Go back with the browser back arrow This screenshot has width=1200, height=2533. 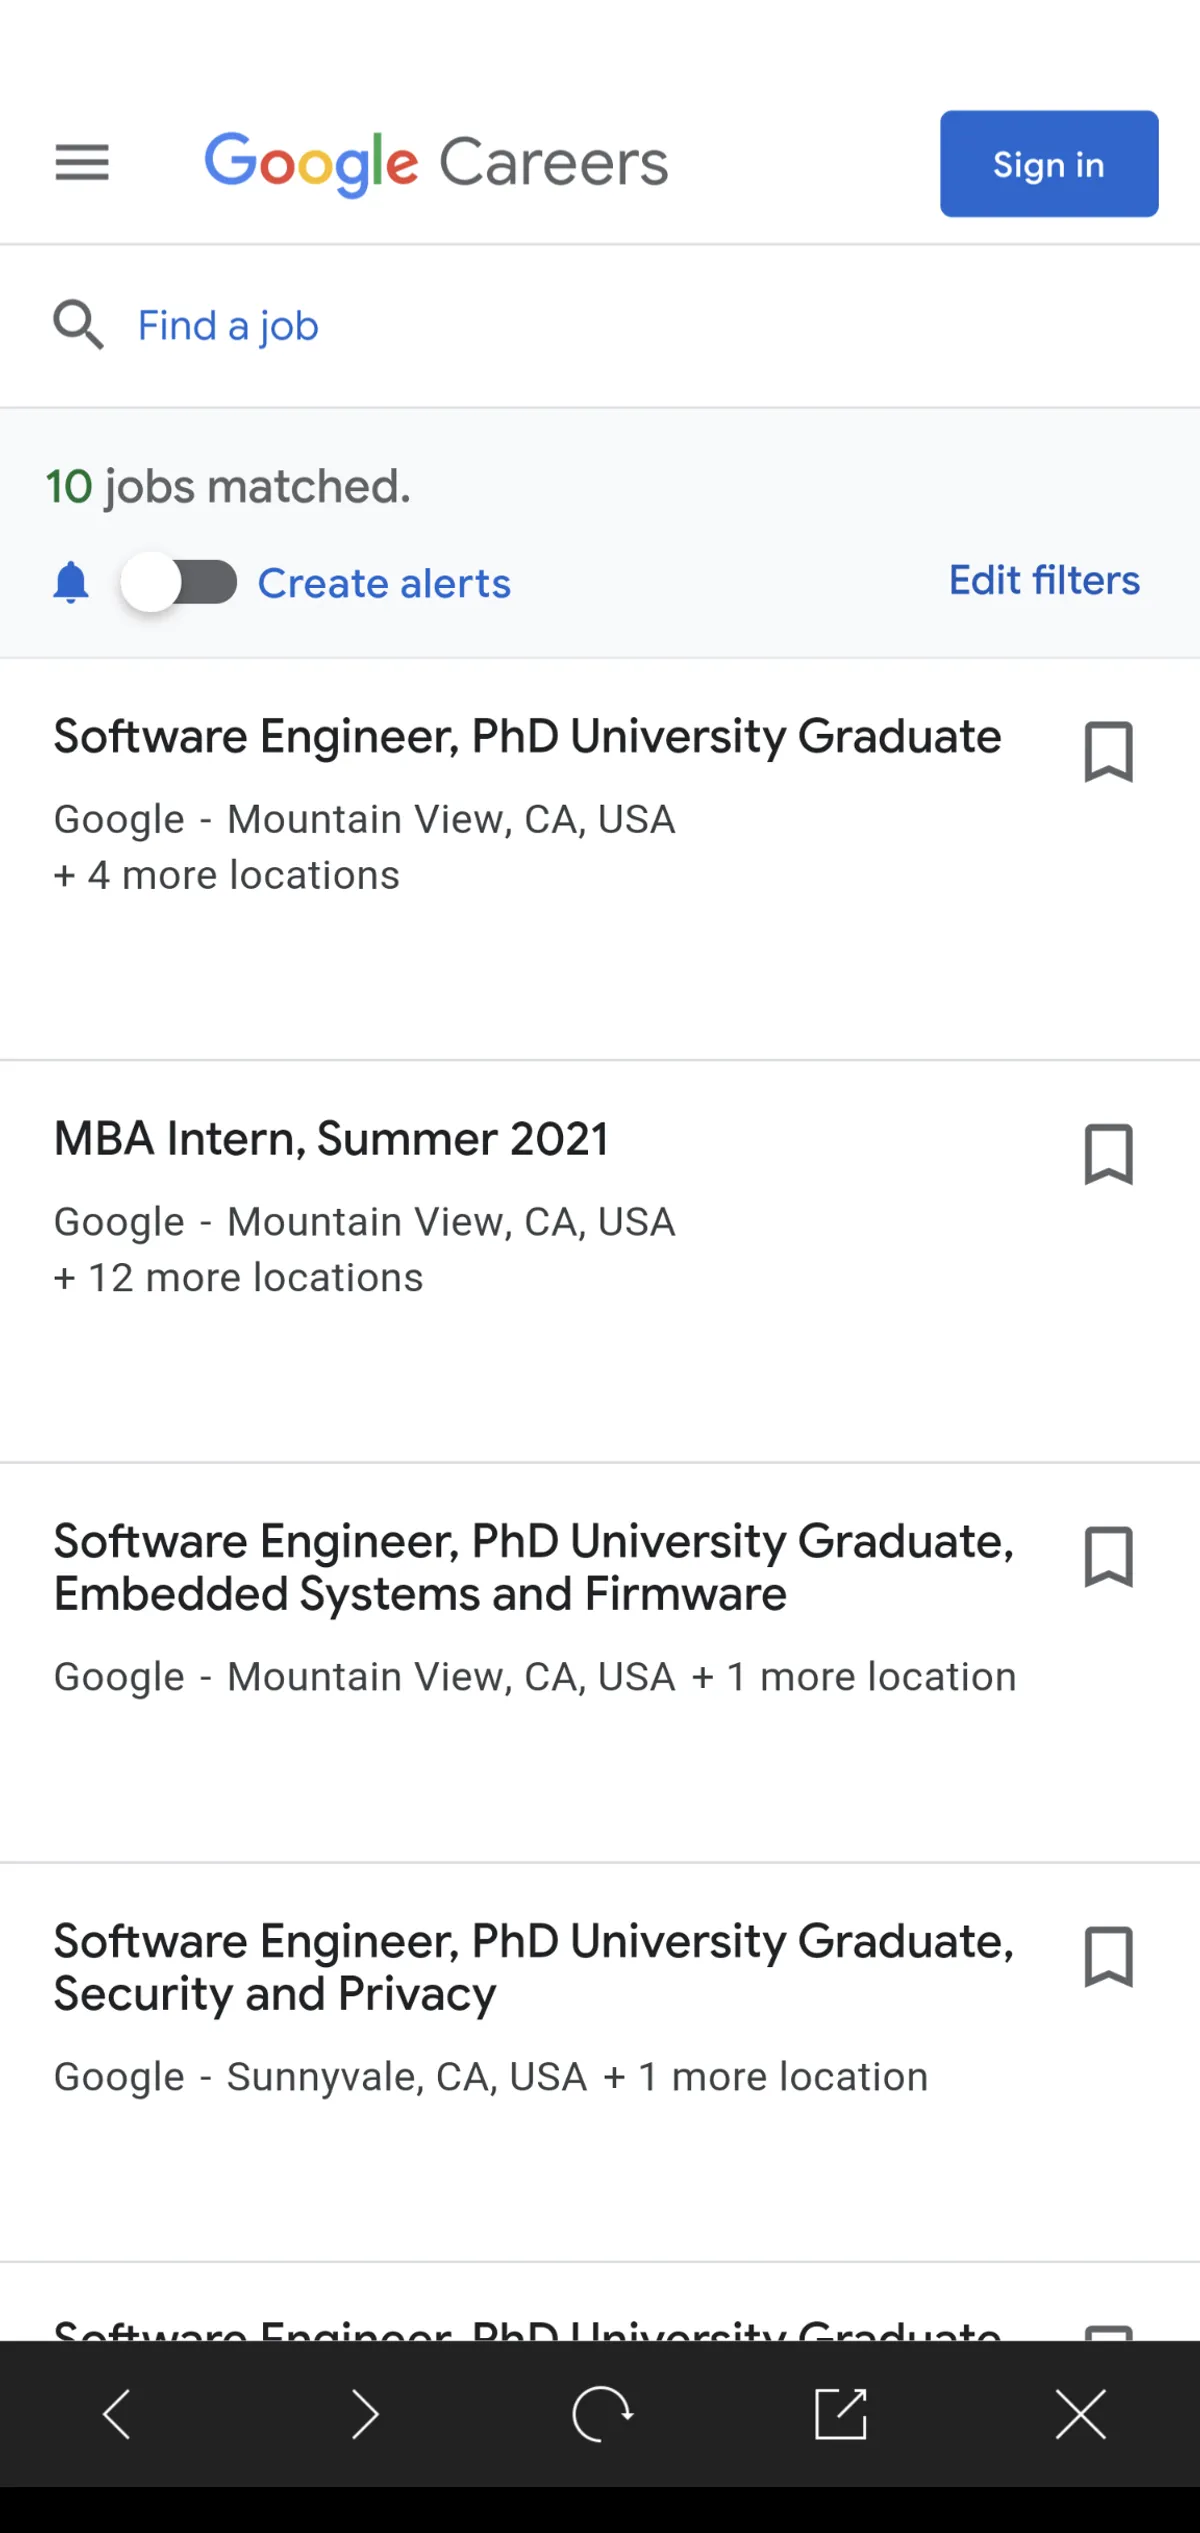[117, 2414]
